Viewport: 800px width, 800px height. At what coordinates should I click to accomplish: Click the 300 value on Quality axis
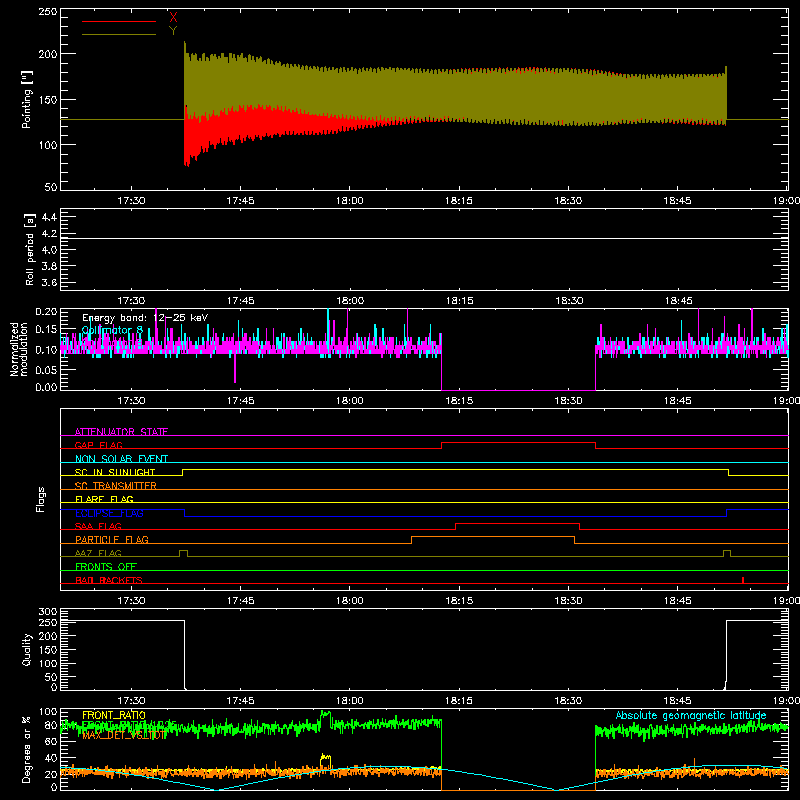tap(48, 612)
